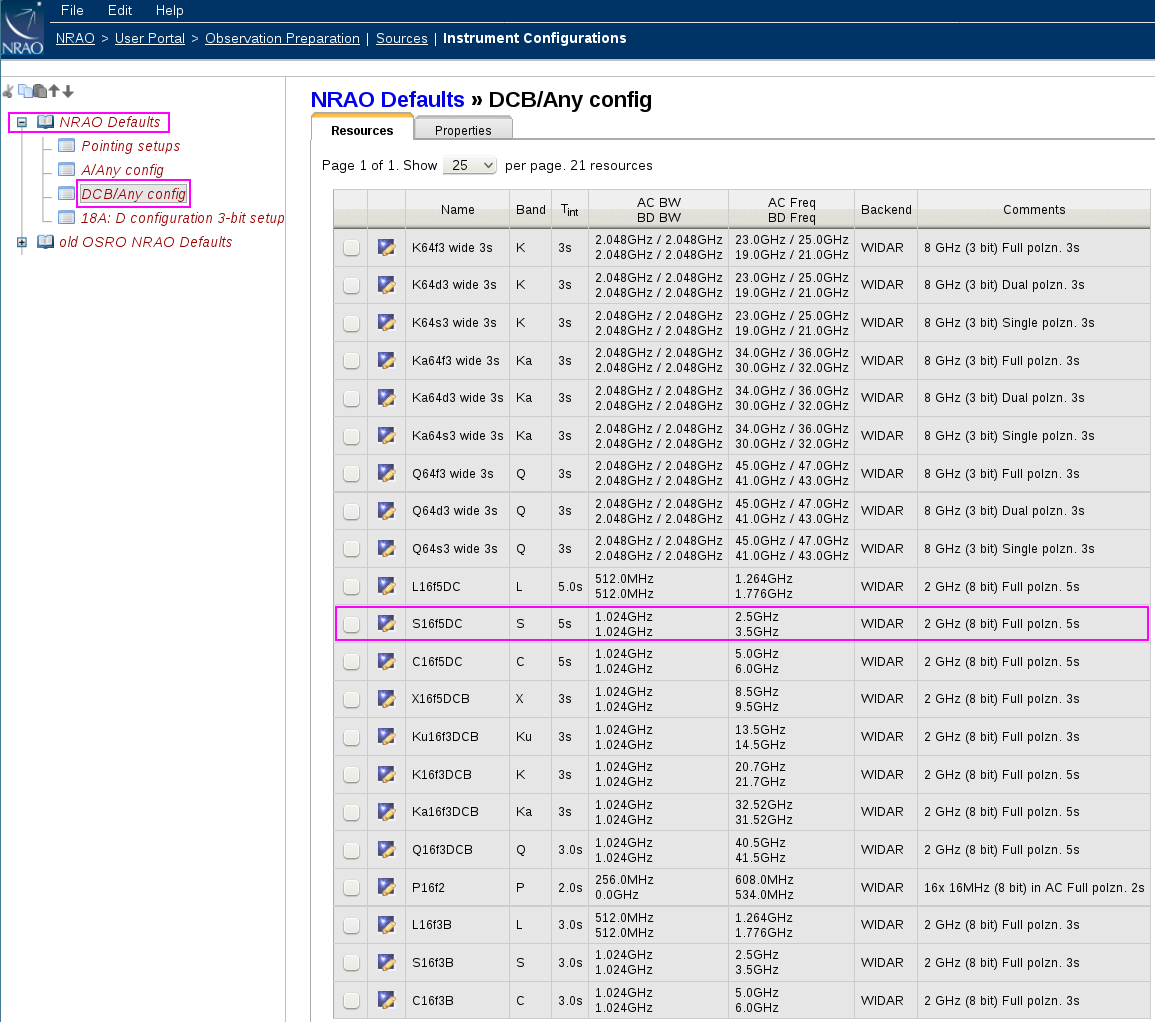Click the move up arrow icon
1155x1022 pixels.
coord(54,91)
